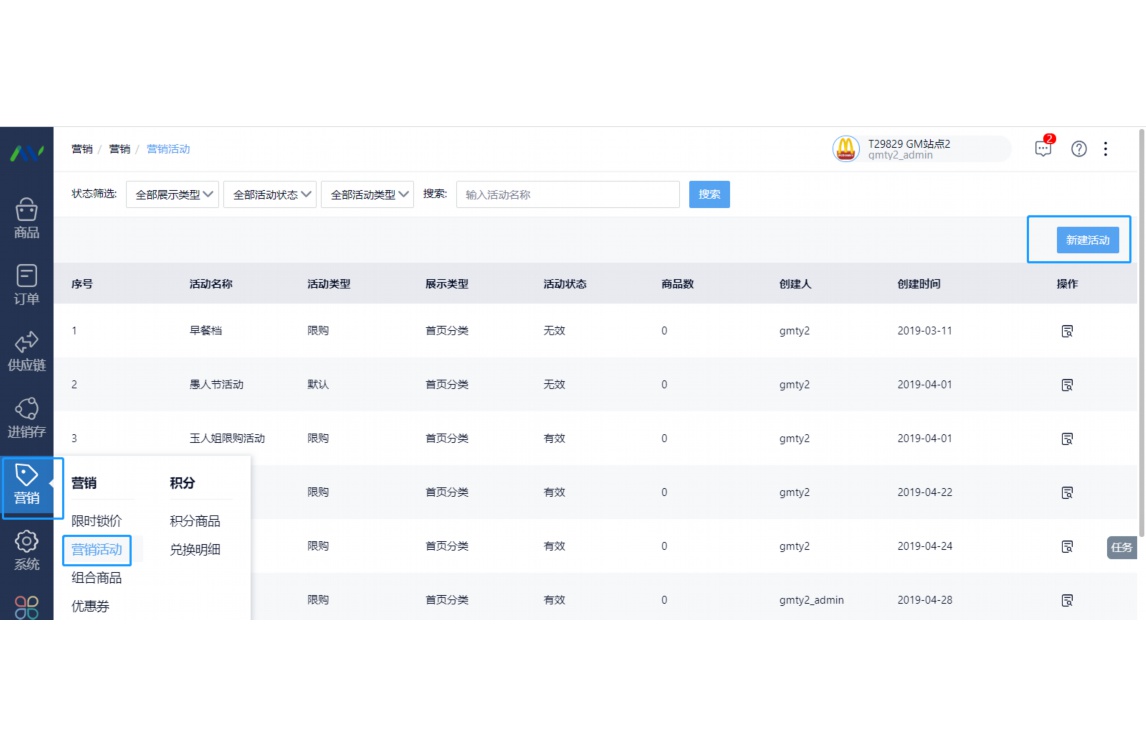Click the 新建活动 button
The width and height of the screenshot is (1146, 746).
(1086, 239)
